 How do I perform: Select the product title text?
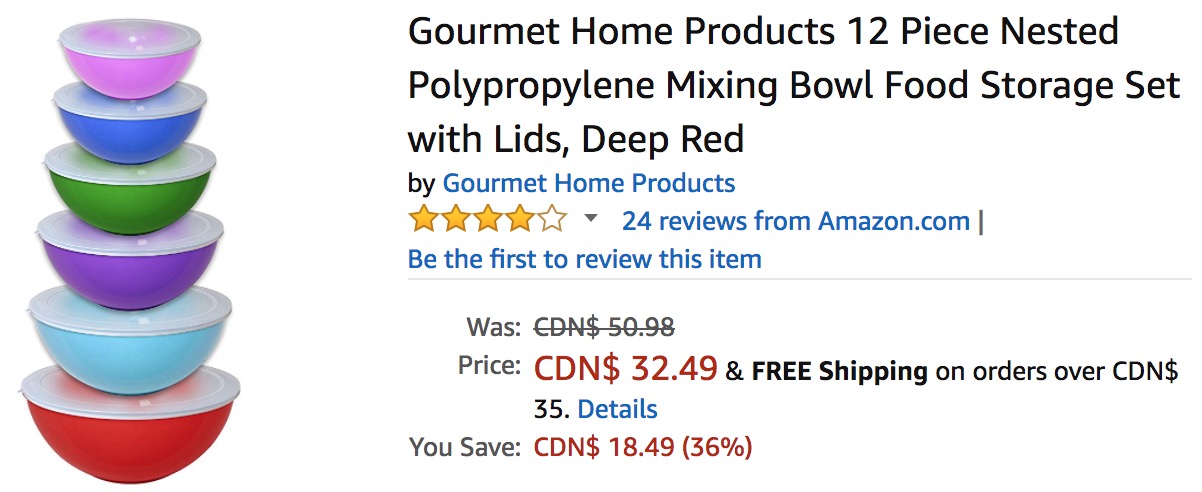point(794,85)
